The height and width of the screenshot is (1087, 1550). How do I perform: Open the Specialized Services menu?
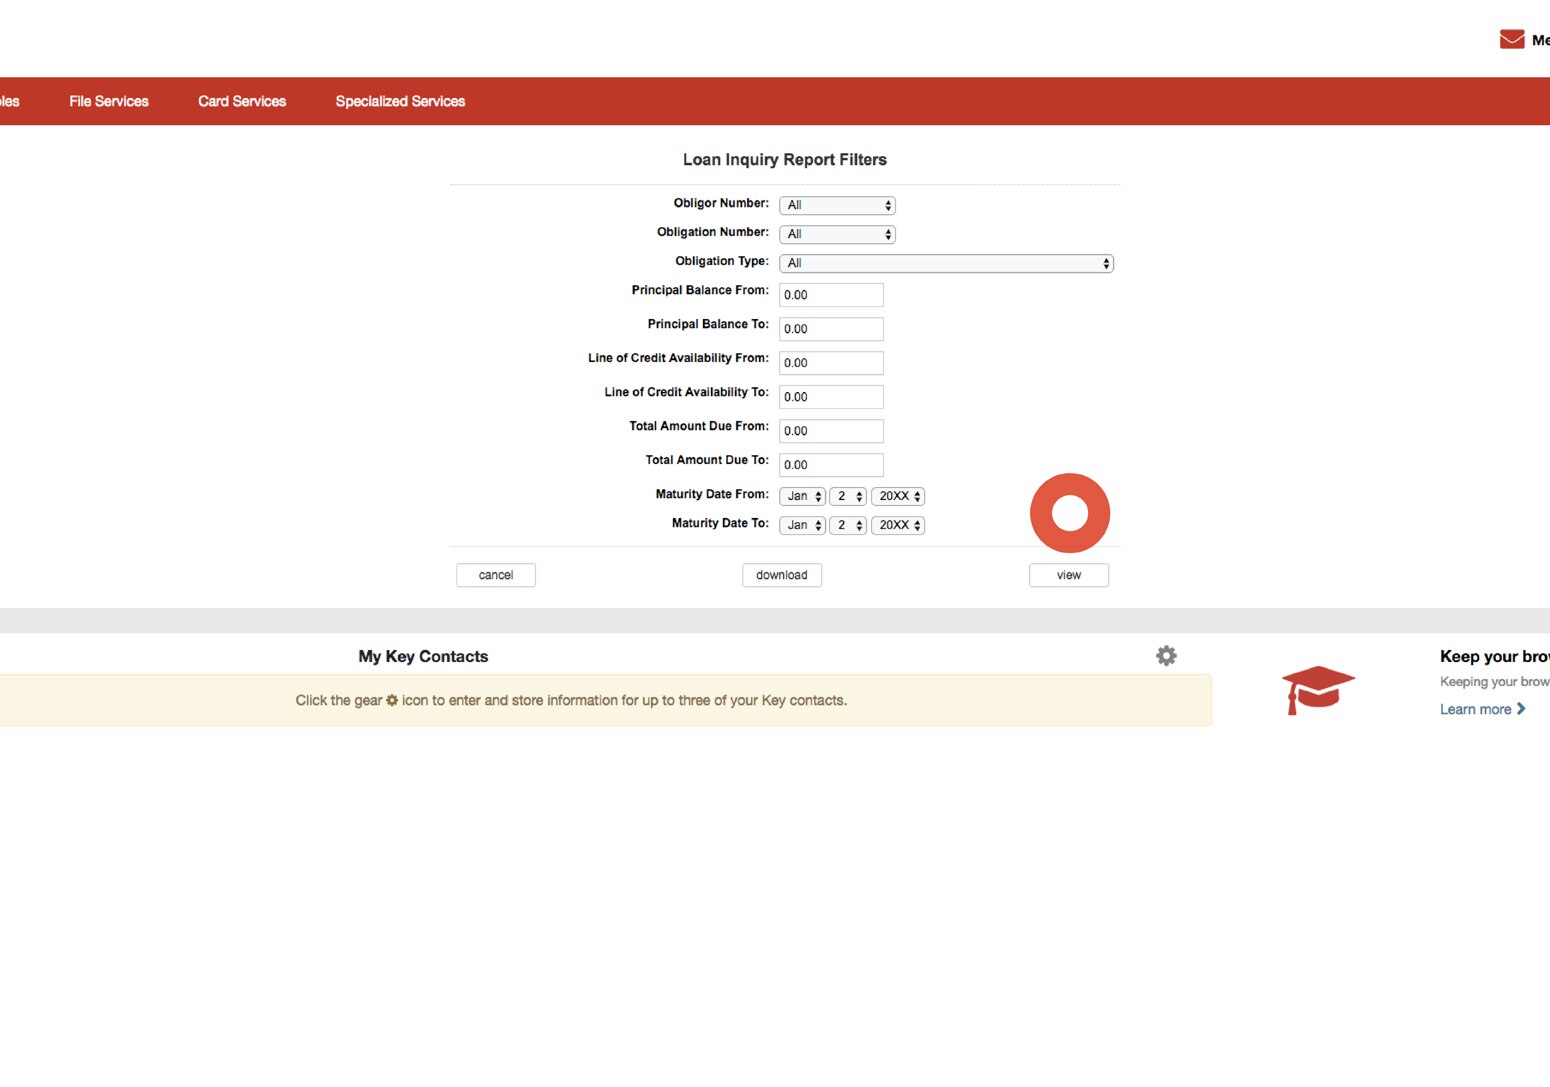click(x=400, y=101)
